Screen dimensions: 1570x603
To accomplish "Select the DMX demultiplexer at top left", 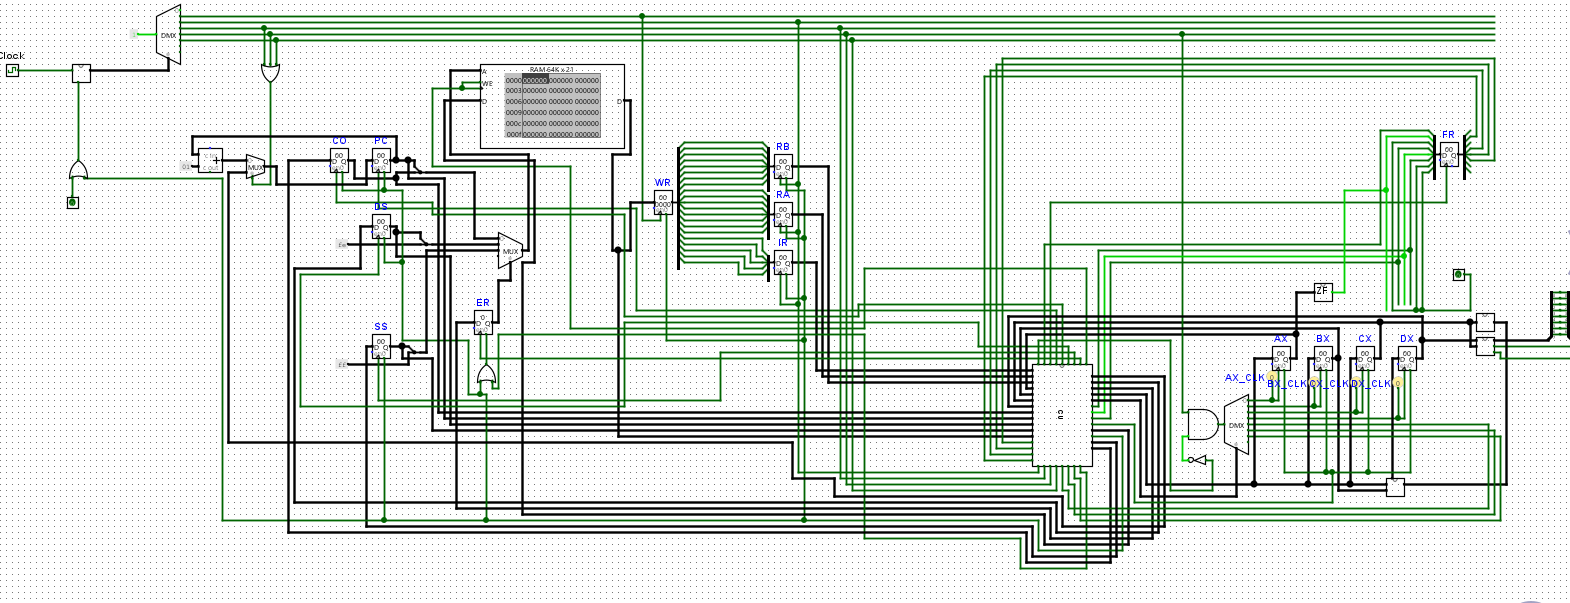I will coord(169,35).
